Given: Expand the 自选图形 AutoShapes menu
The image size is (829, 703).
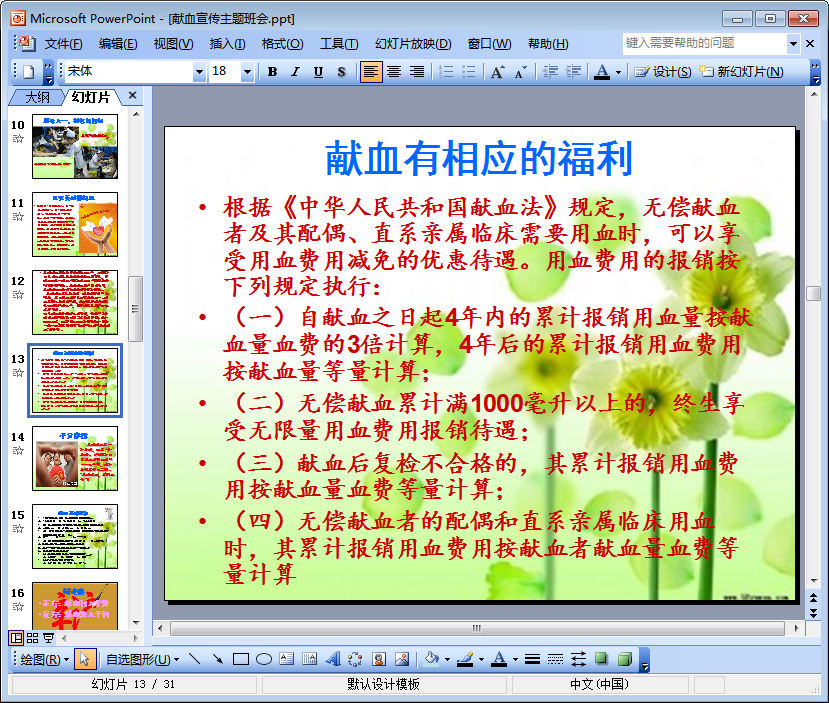Looking at the screenshot, I should point(142,659).
